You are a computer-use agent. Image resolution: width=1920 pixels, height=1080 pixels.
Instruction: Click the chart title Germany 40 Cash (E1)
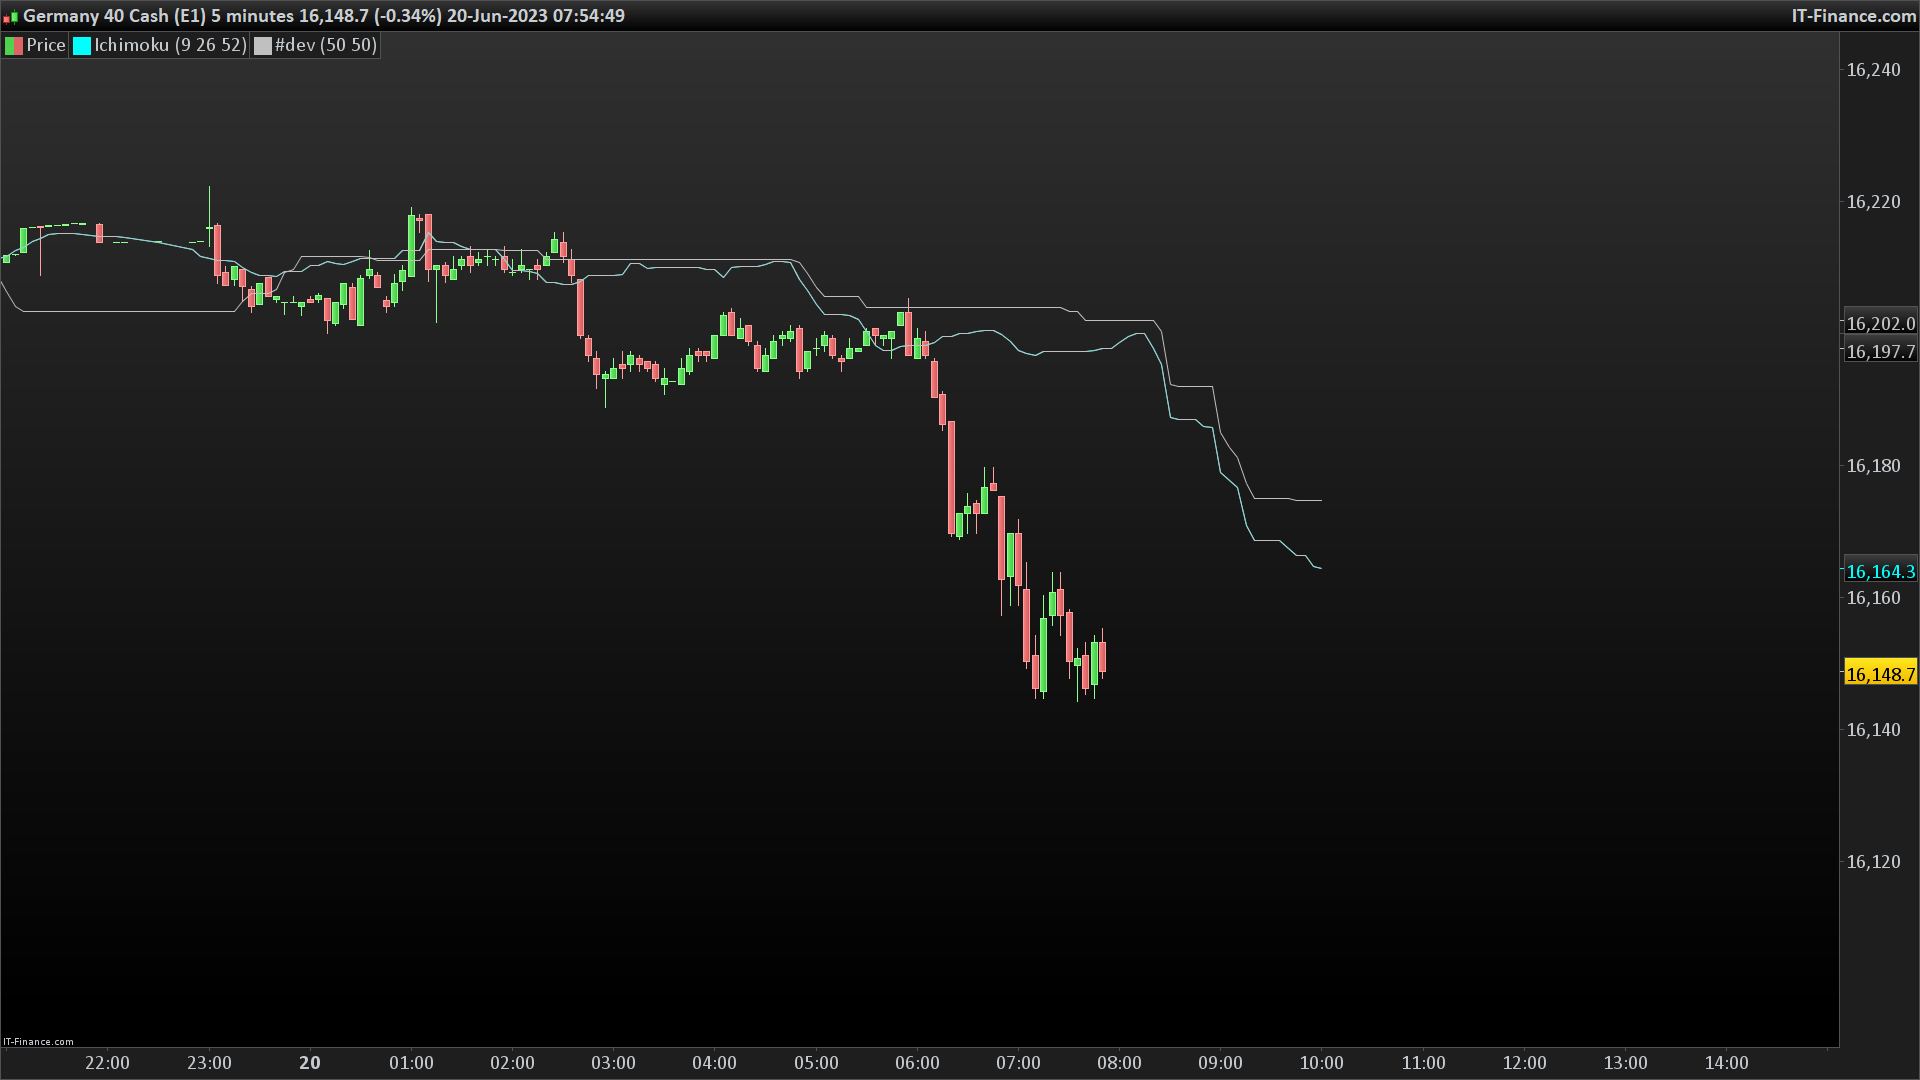point(114,16)
